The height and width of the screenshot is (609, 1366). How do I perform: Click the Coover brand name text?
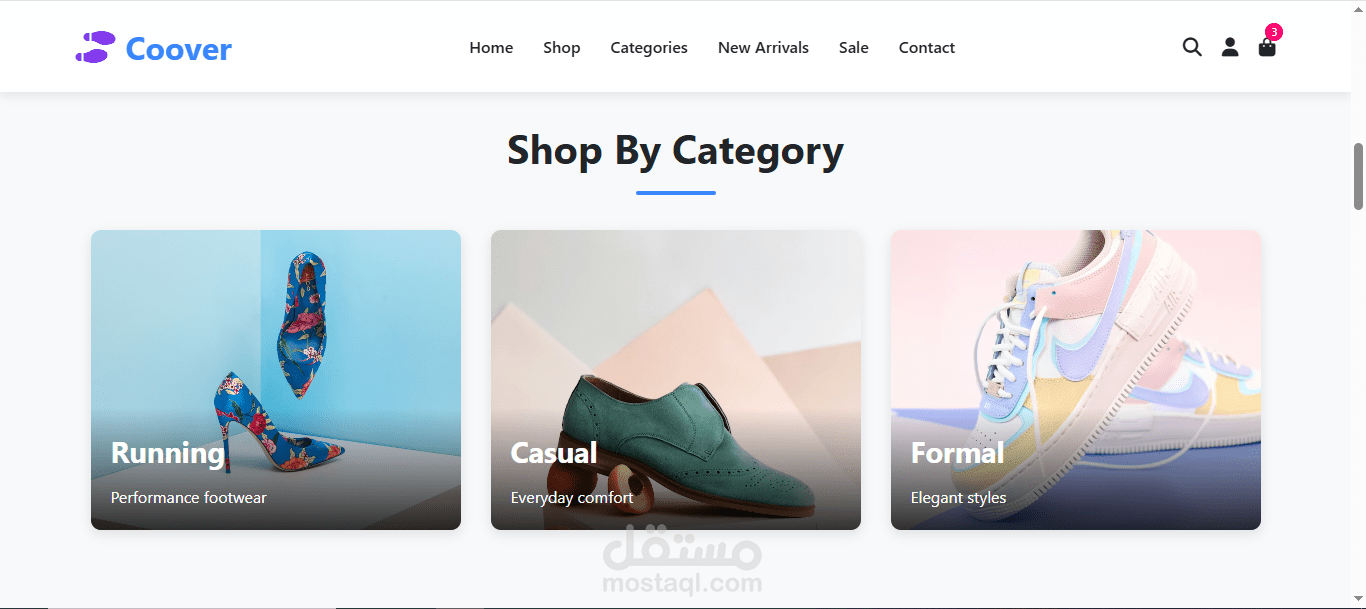coord(179,48)
